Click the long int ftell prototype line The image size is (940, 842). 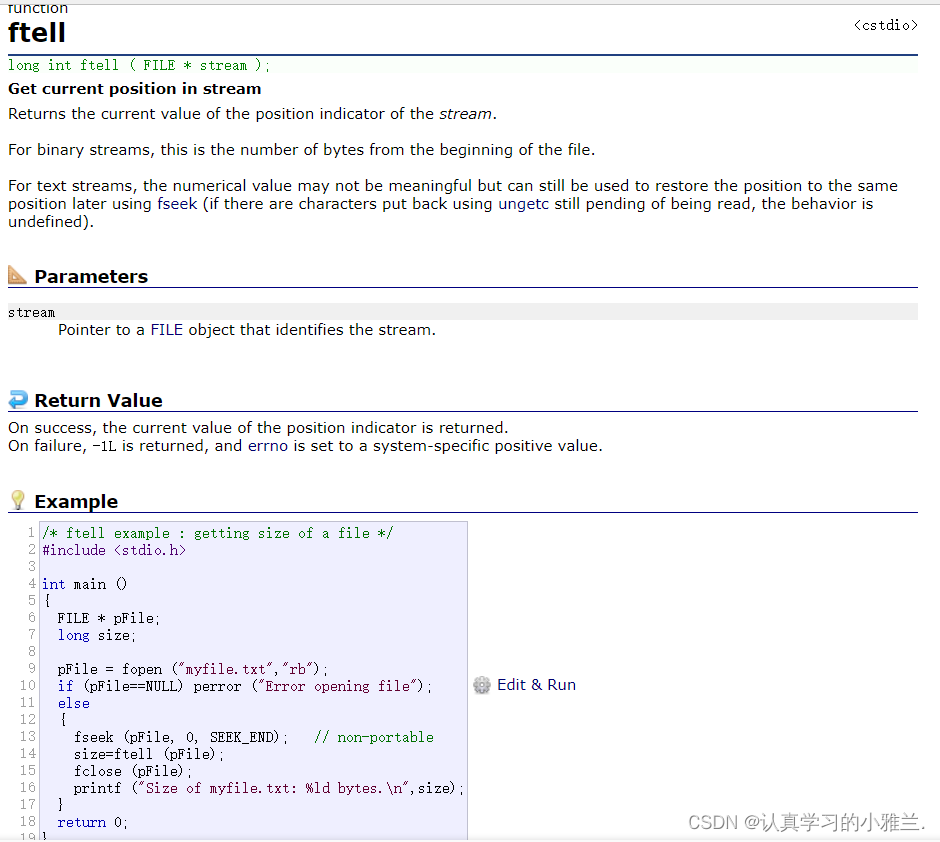click(139, 66)
